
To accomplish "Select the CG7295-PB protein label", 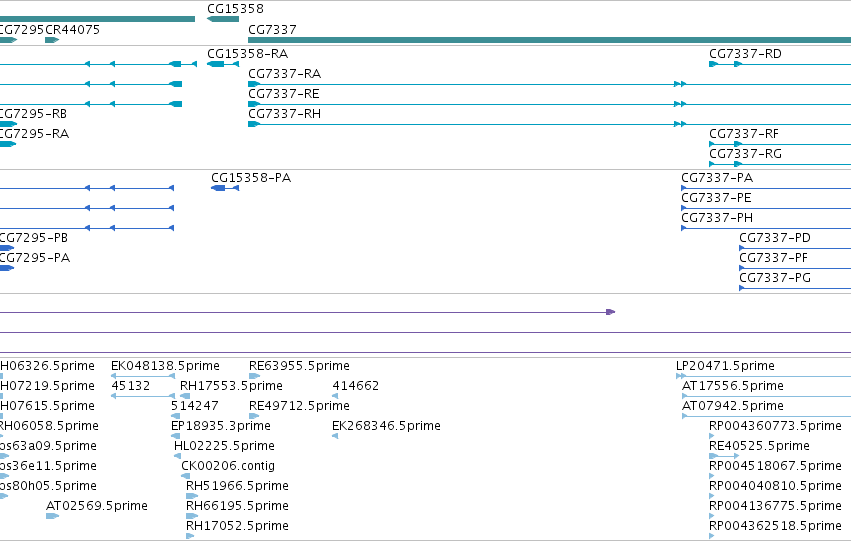I will point(34,238).
